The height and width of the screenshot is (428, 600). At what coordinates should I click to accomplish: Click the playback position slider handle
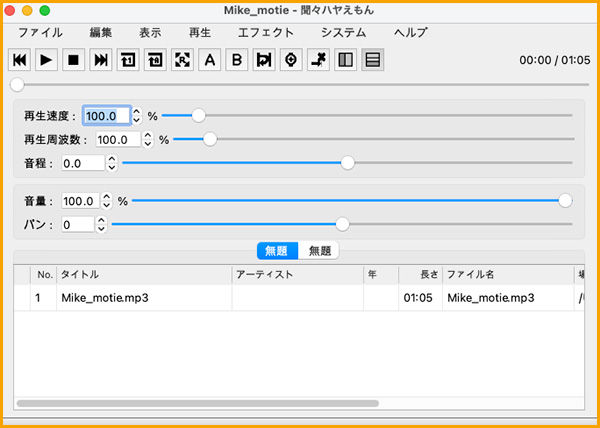coord(17,85)
